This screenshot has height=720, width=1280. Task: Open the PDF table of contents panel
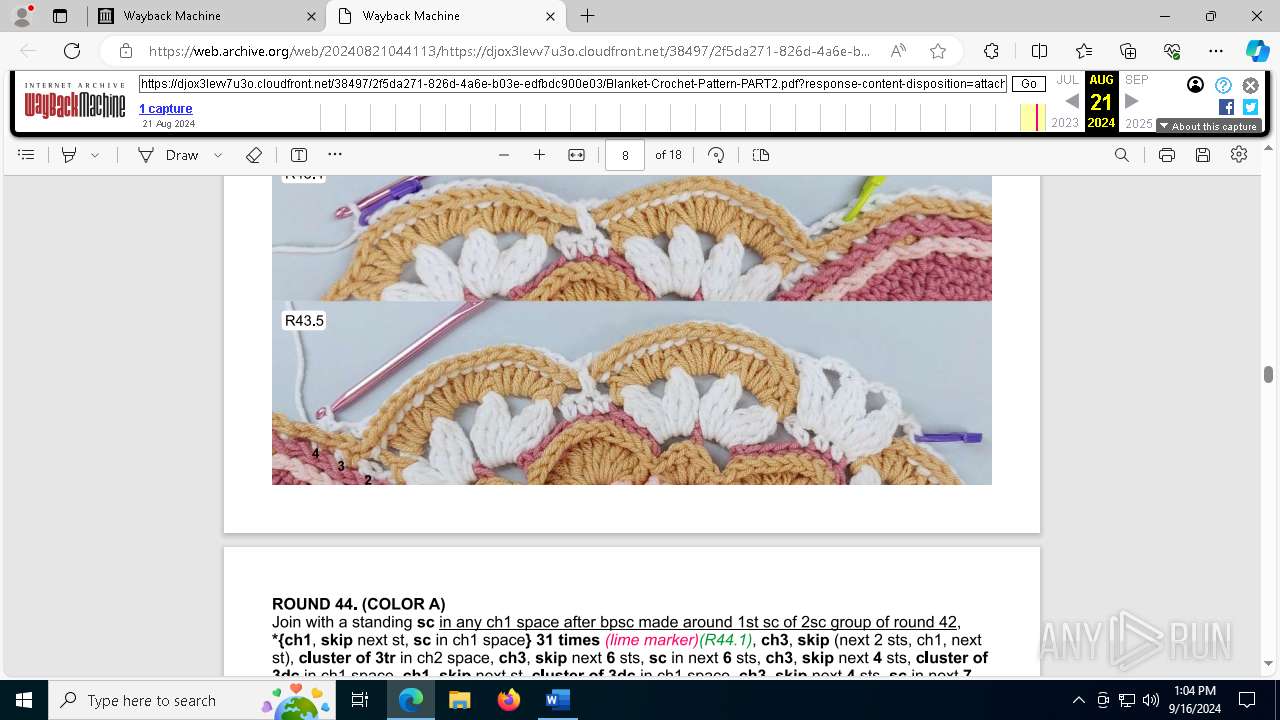[x=26, y=155]
